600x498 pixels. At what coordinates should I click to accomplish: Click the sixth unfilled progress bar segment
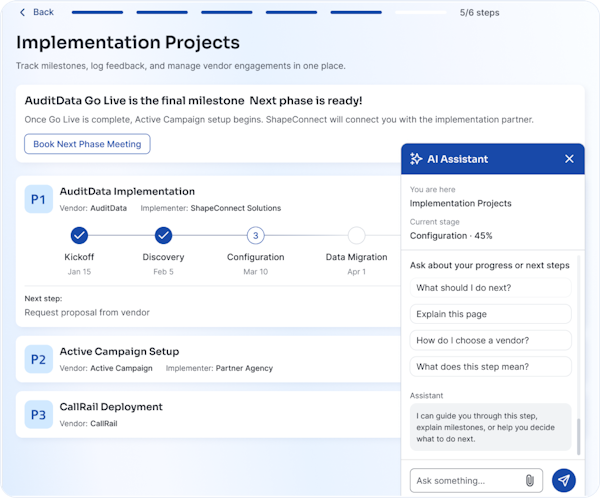421,12
